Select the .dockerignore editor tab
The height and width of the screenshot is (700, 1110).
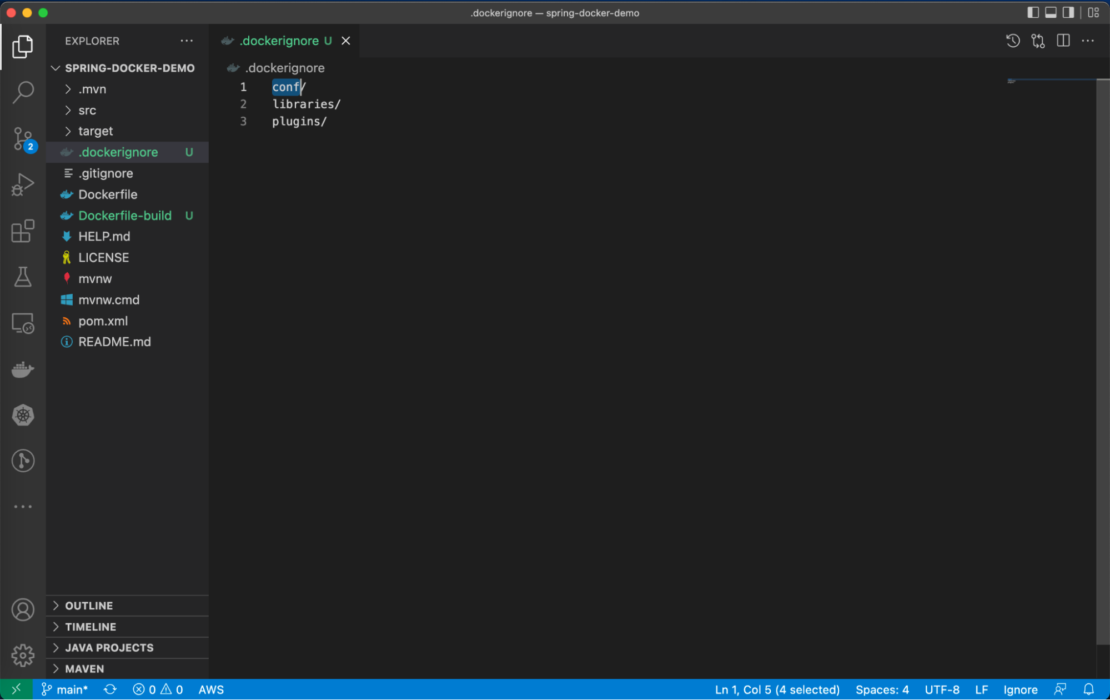coord(277,41)
